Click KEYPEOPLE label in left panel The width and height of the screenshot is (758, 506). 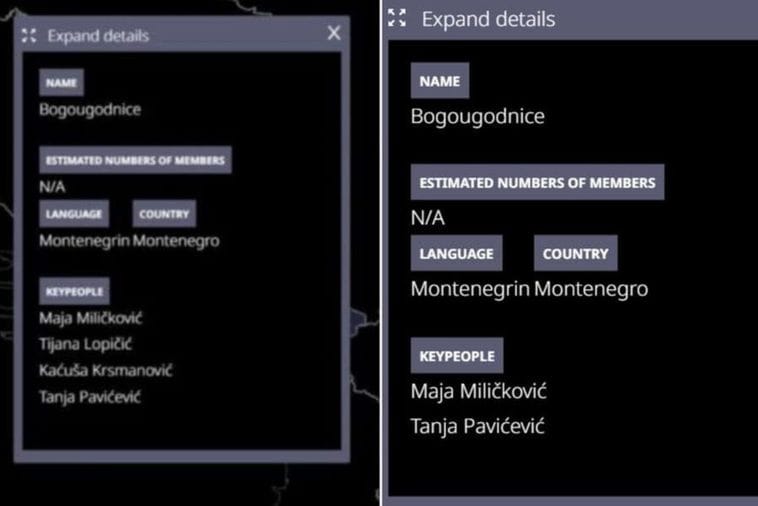click(74, 291)
